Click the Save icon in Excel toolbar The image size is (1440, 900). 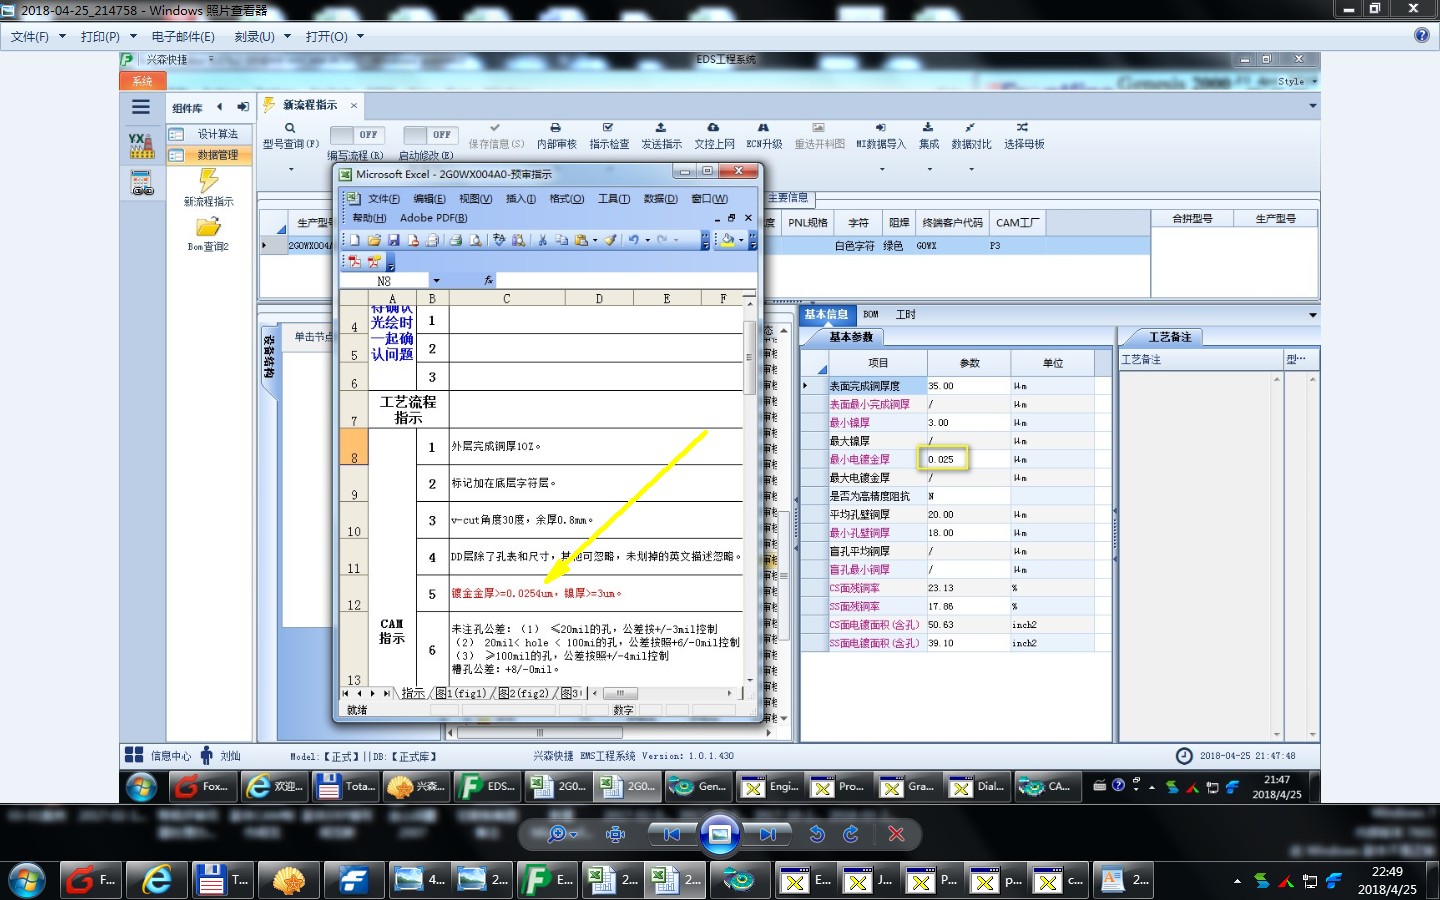point(393,240)
